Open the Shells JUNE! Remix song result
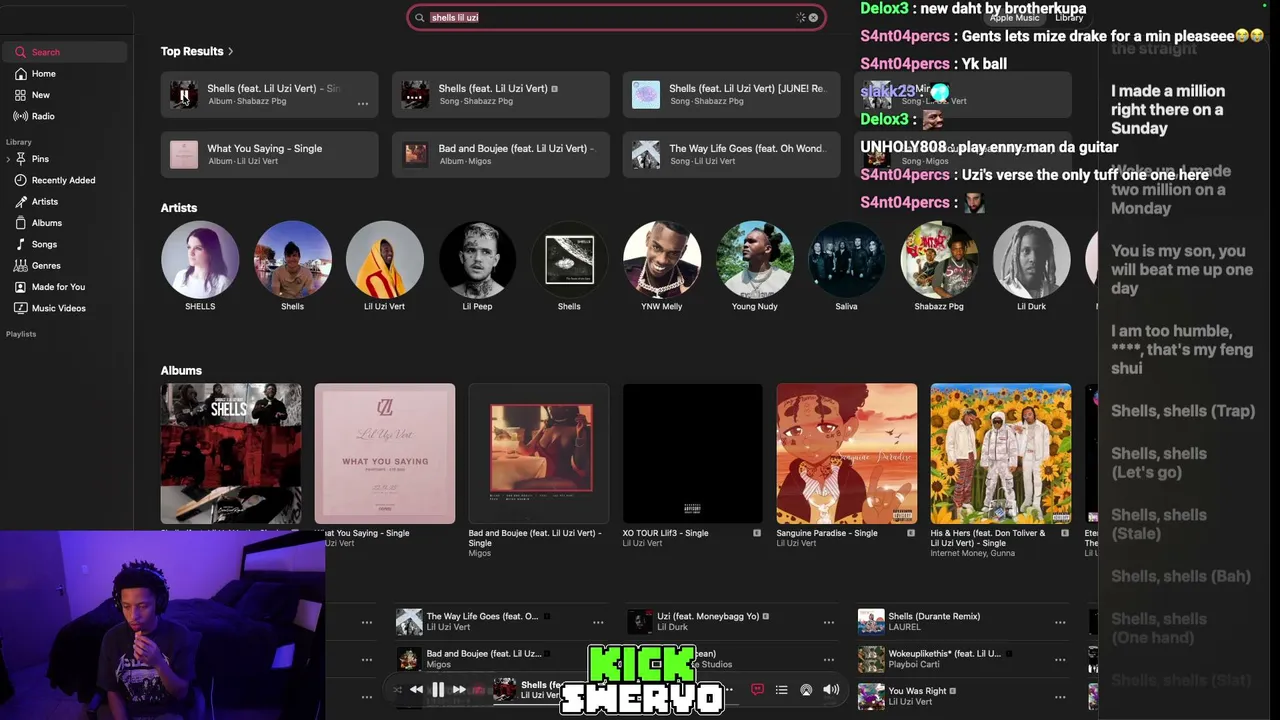This screenshot has width=1280, height=720. 732,94
